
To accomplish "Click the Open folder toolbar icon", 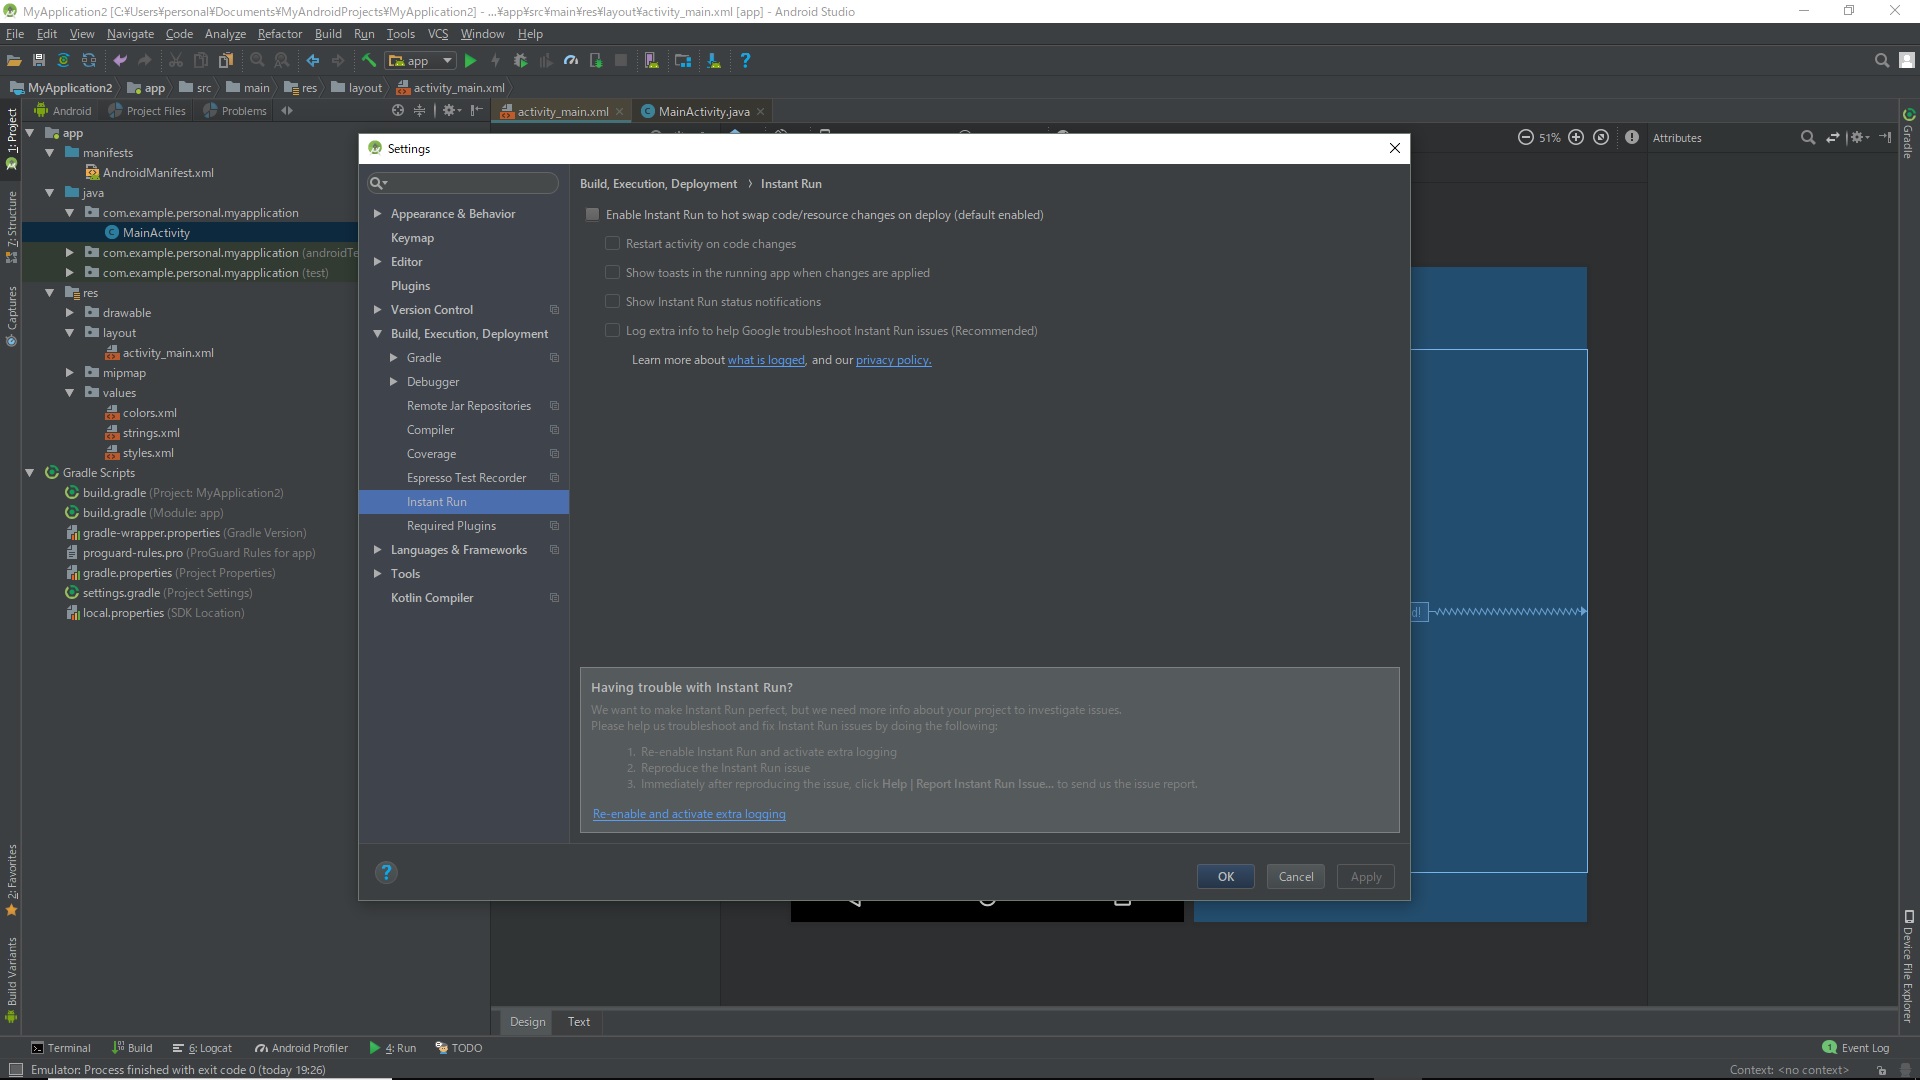I will click(14, 61).
